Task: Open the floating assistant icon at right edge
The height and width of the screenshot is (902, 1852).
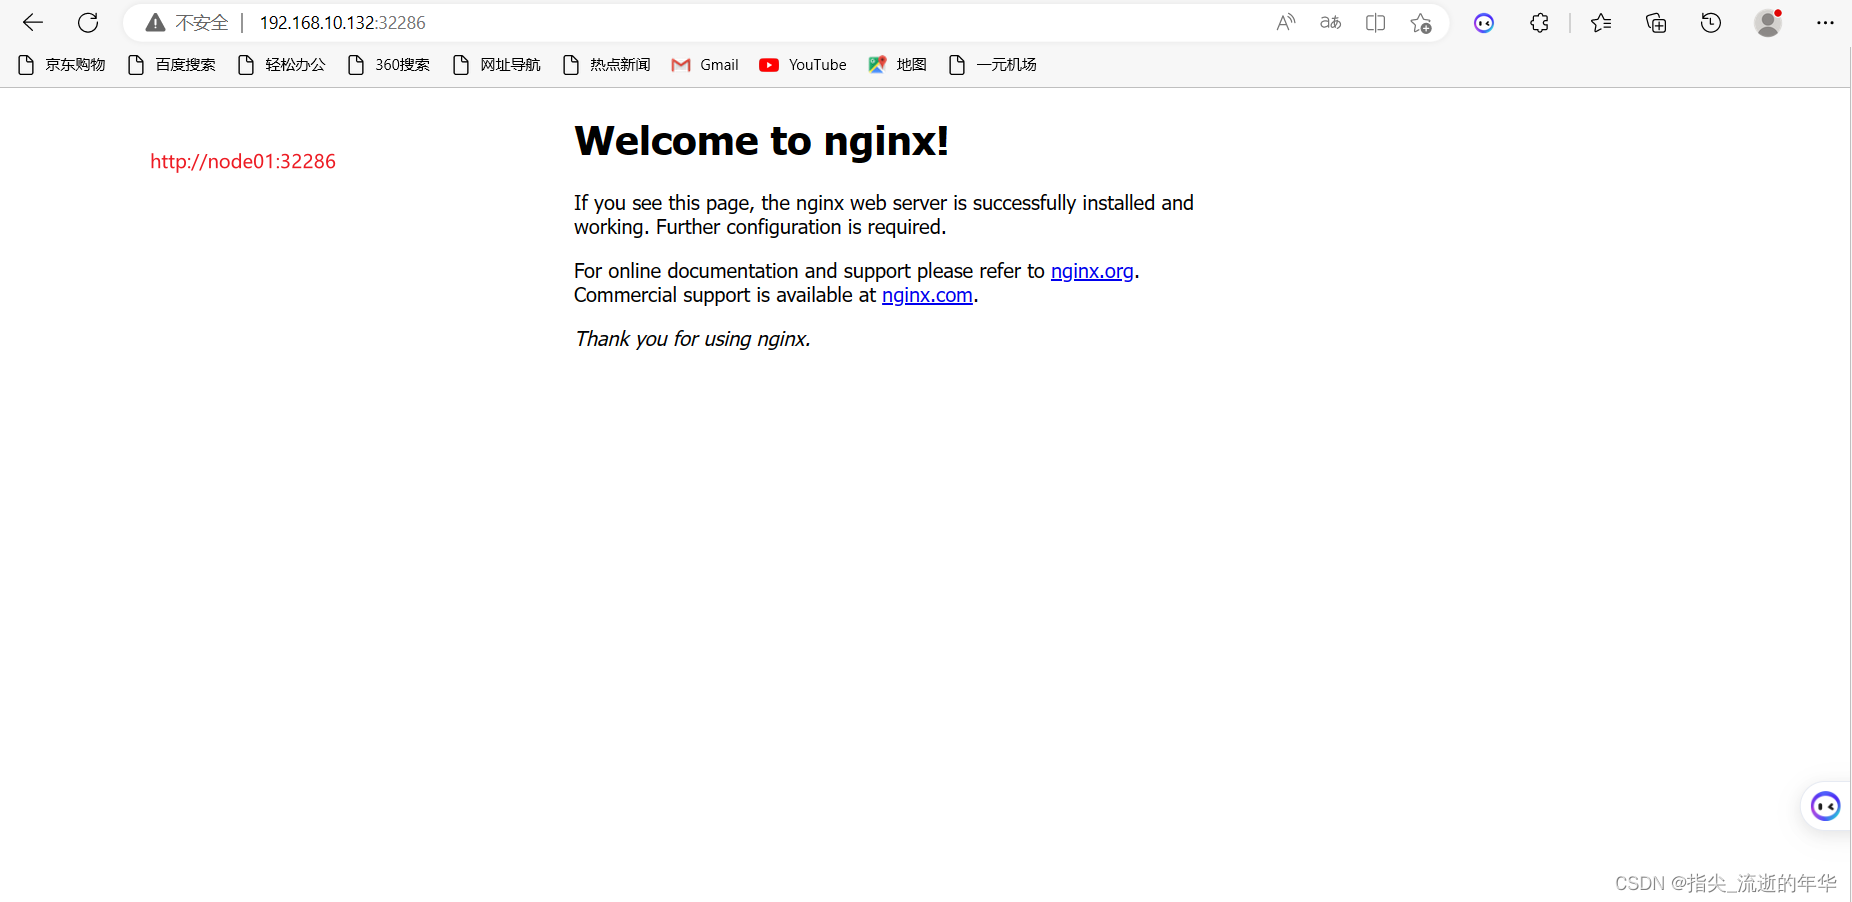Action: pos(1825,806)
